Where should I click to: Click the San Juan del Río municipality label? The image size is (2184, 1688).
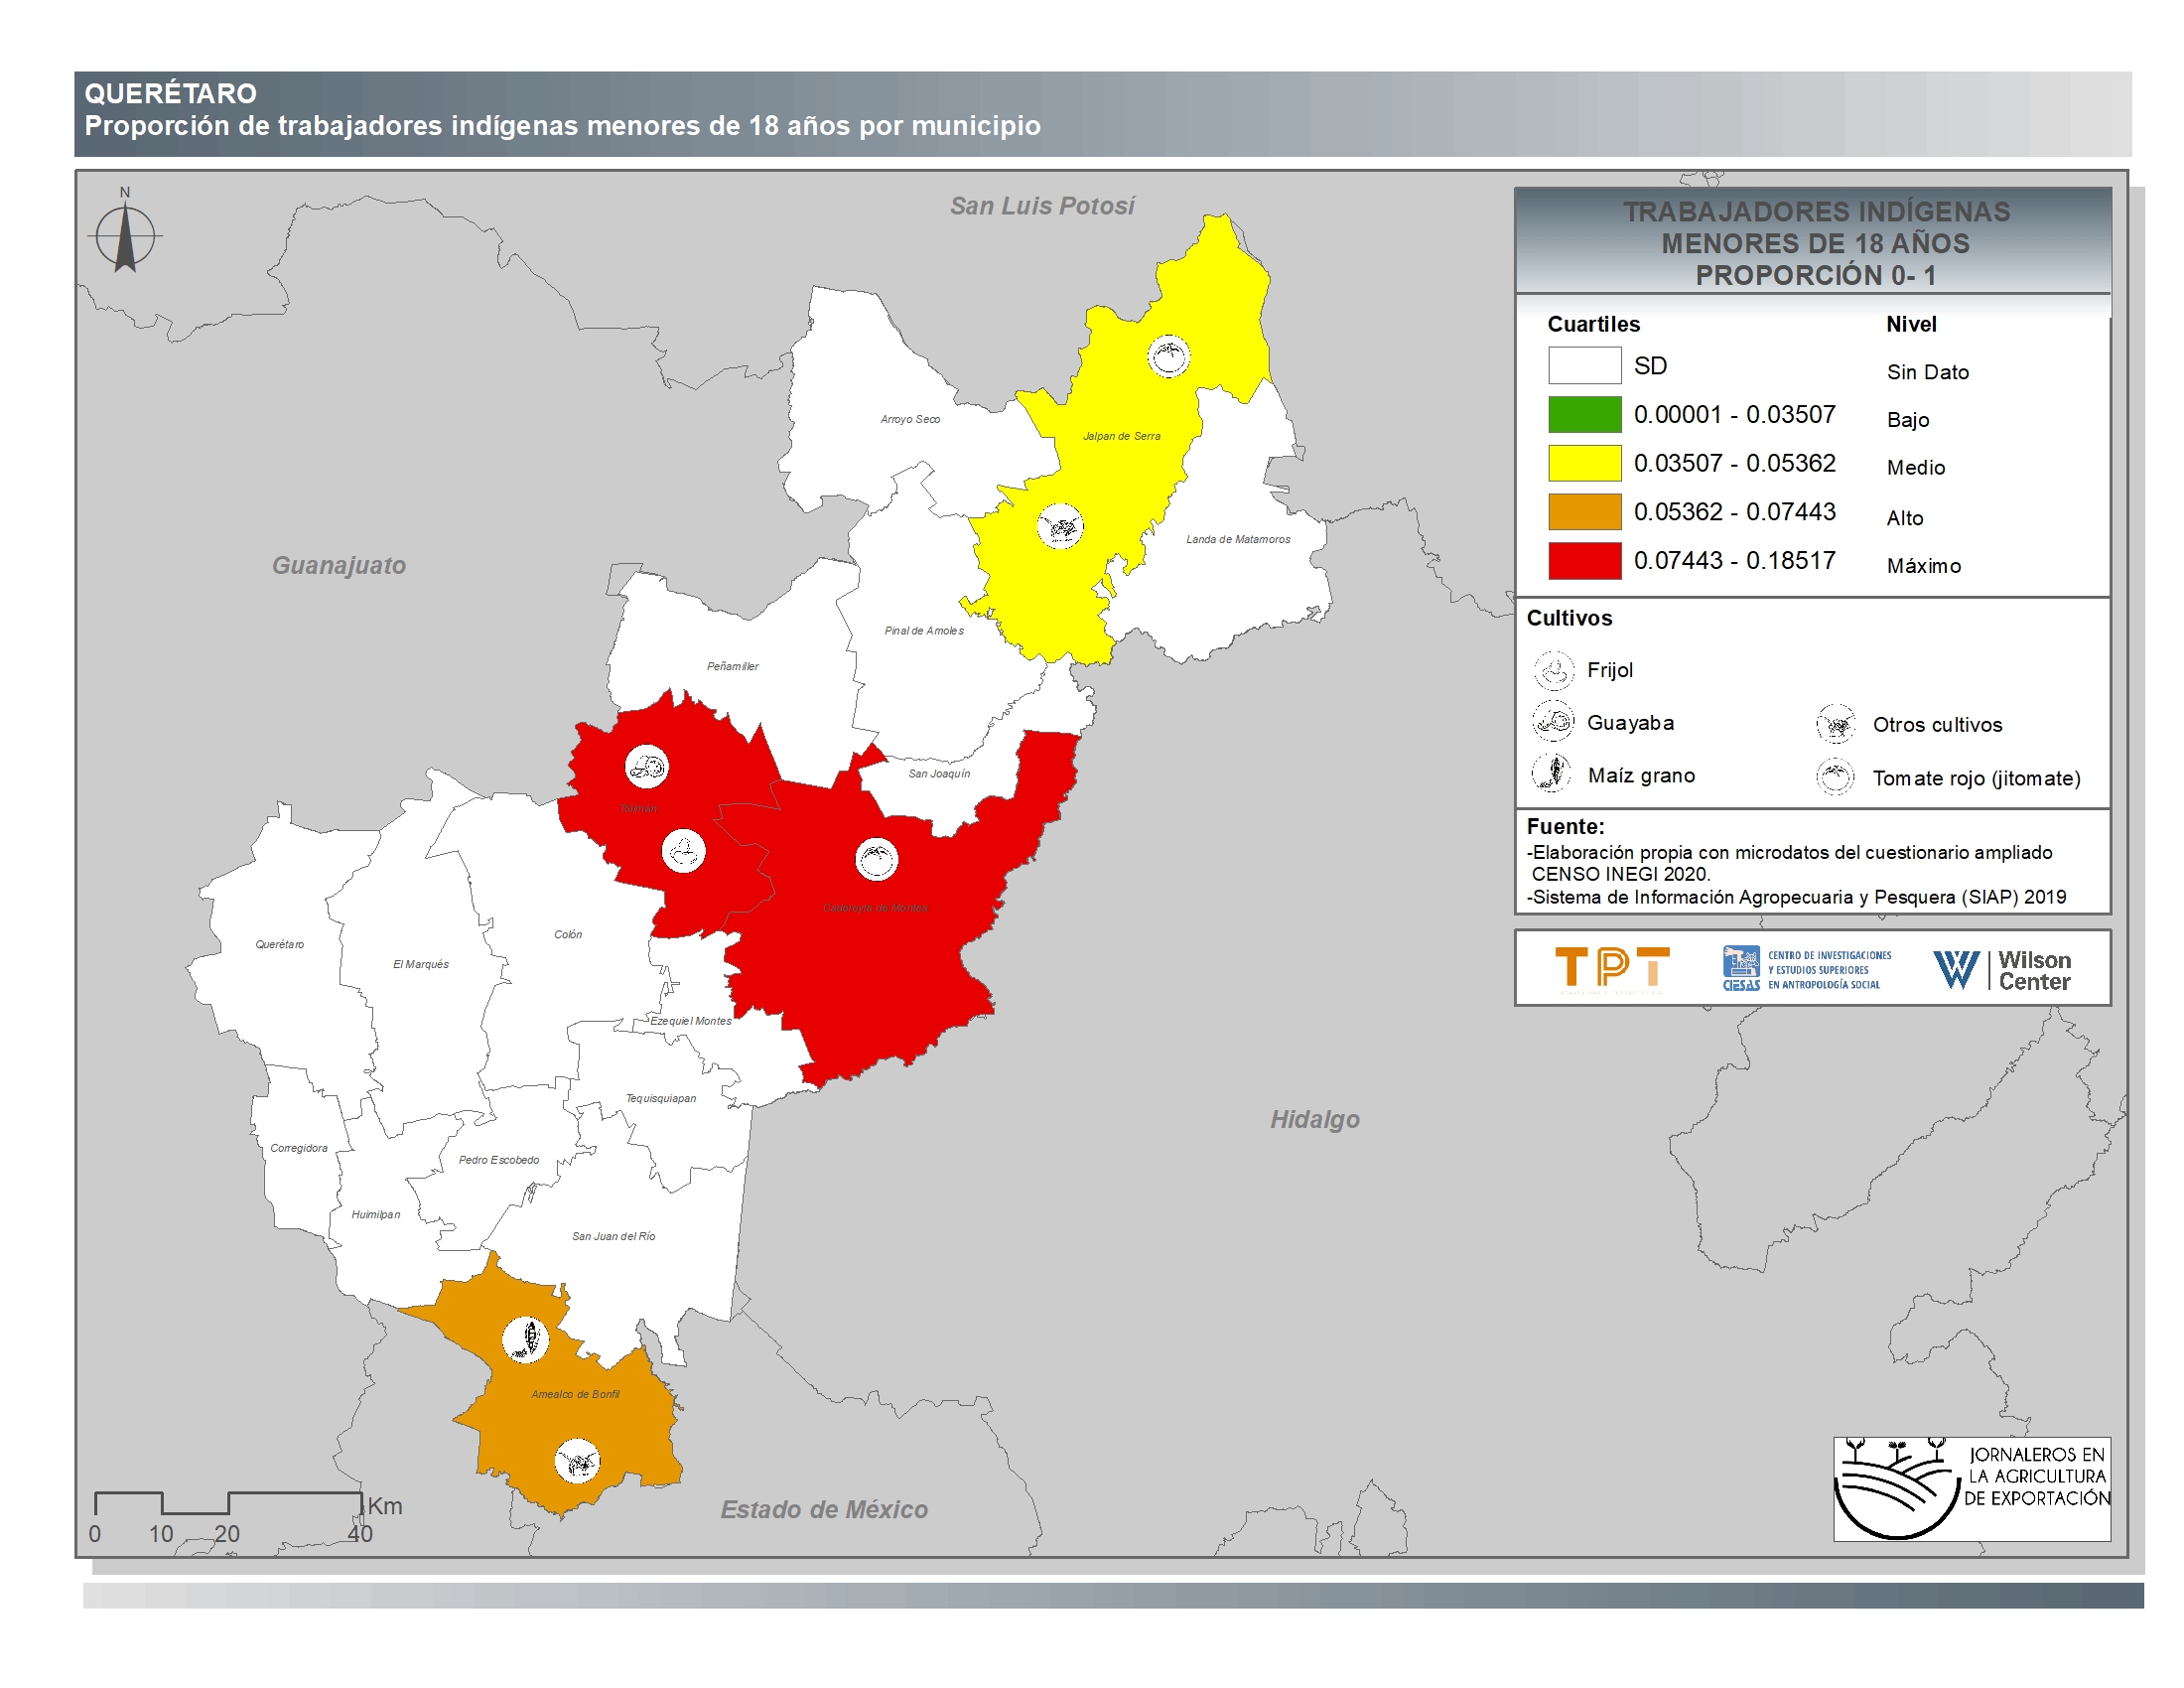tap(613, 1236)
